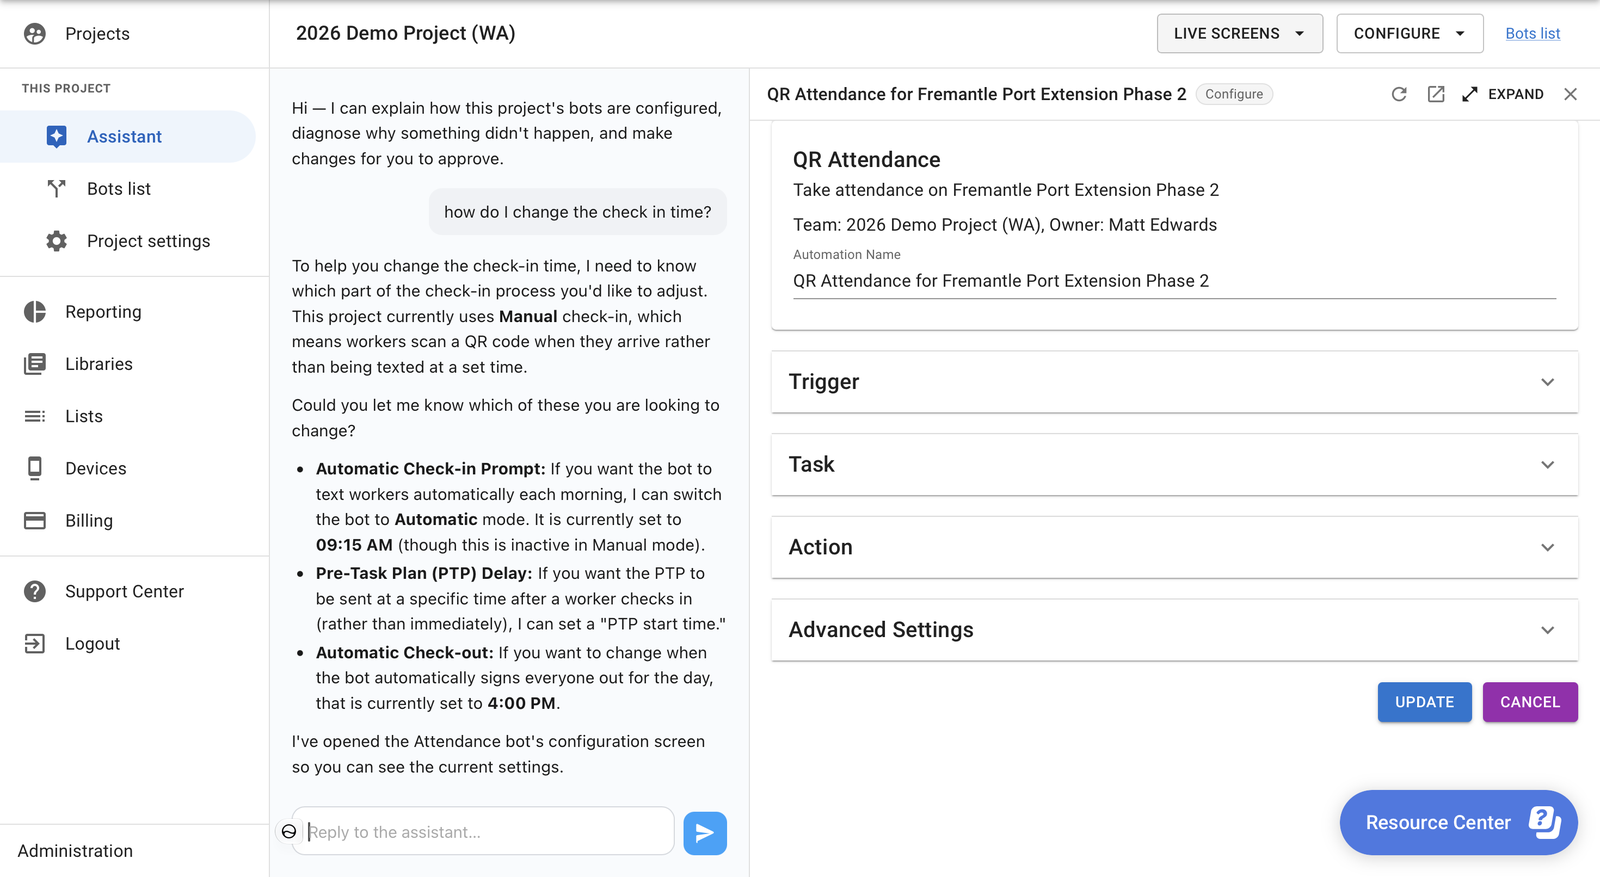
Task: Click the Project settings gear icon
Action: 57,241
